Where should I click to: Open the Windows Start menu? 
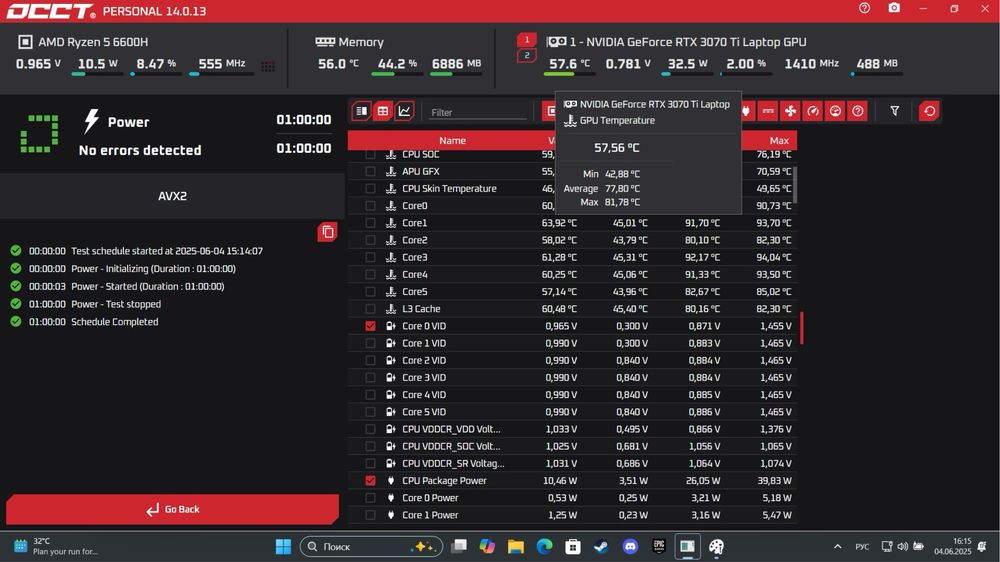[x=283, y=547]
